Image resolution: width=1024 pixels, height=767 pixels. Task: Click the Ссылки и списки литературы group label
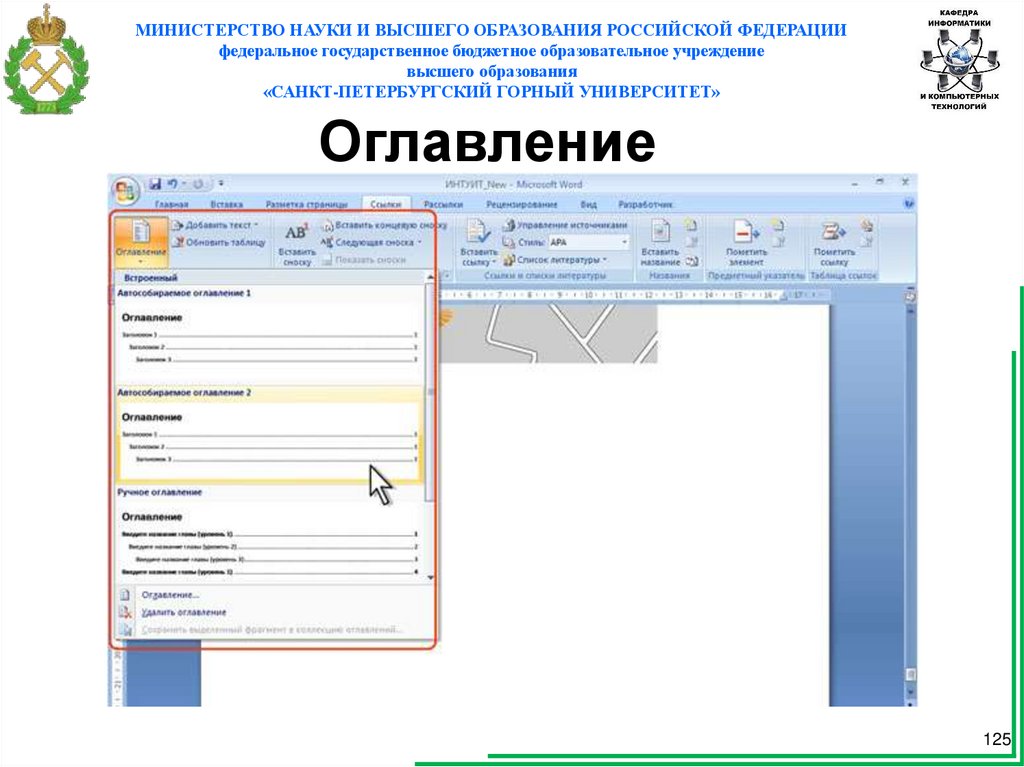click(545, 276)
